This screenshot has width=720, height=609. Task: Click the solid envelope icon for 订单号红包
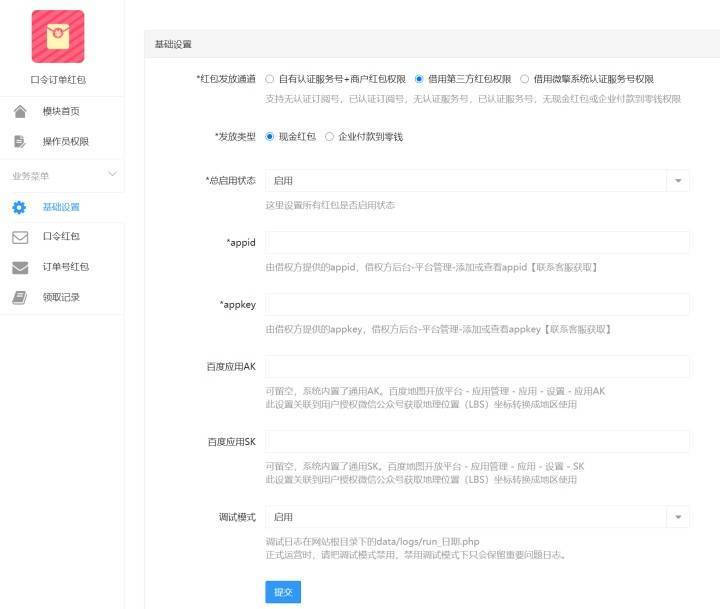pos(20,267)
